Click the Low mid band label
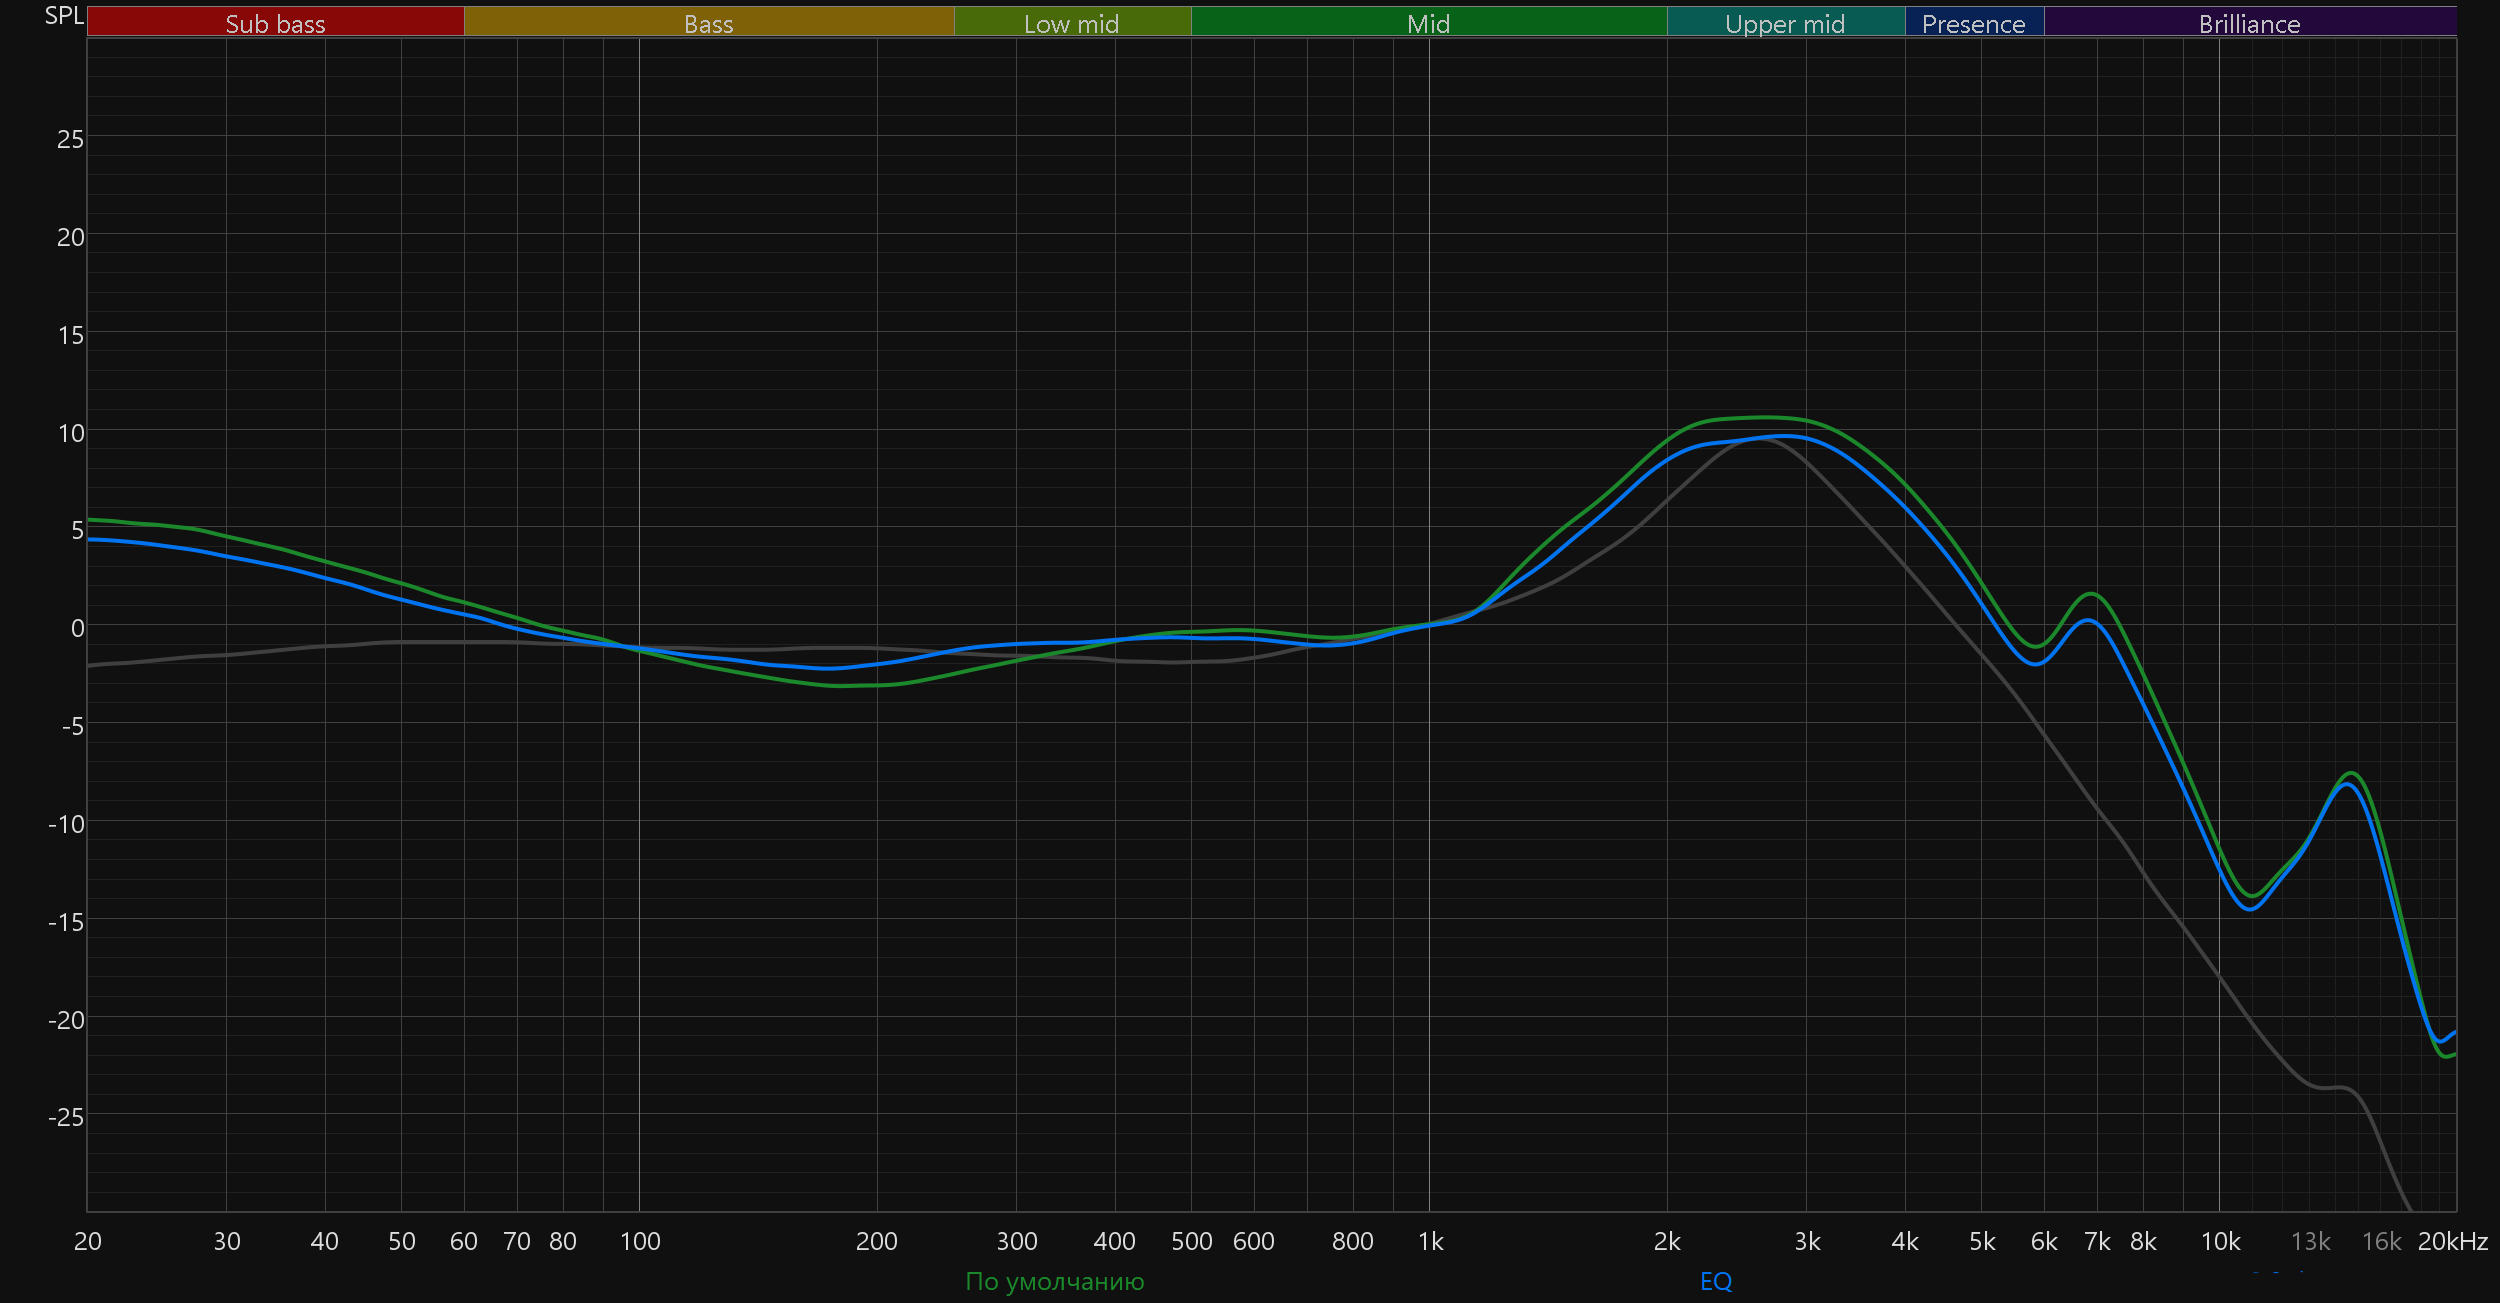 [1071, 23]
